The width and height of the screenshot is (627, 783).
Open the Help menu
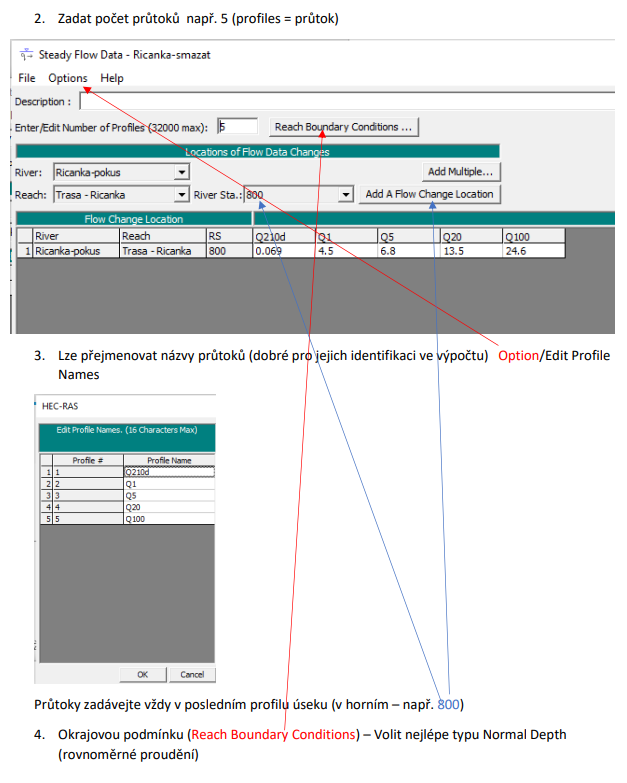[112, 78]
